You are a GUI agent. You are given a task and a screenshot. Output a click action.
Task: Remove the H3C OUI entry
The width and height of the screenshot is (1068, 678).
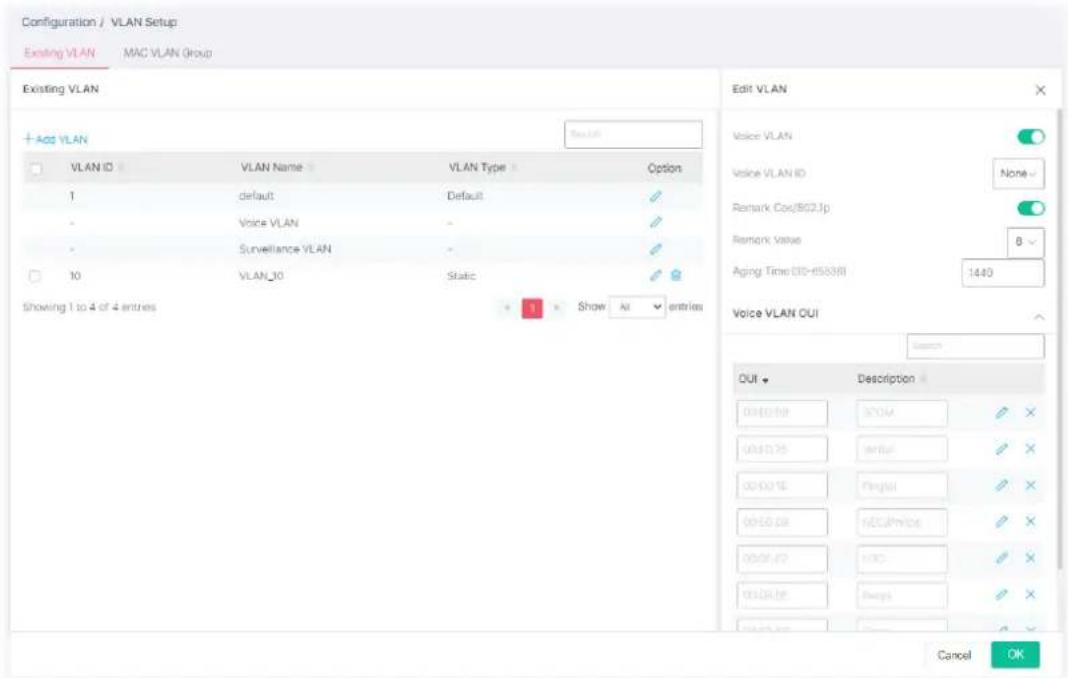[x=1031, y=558]
